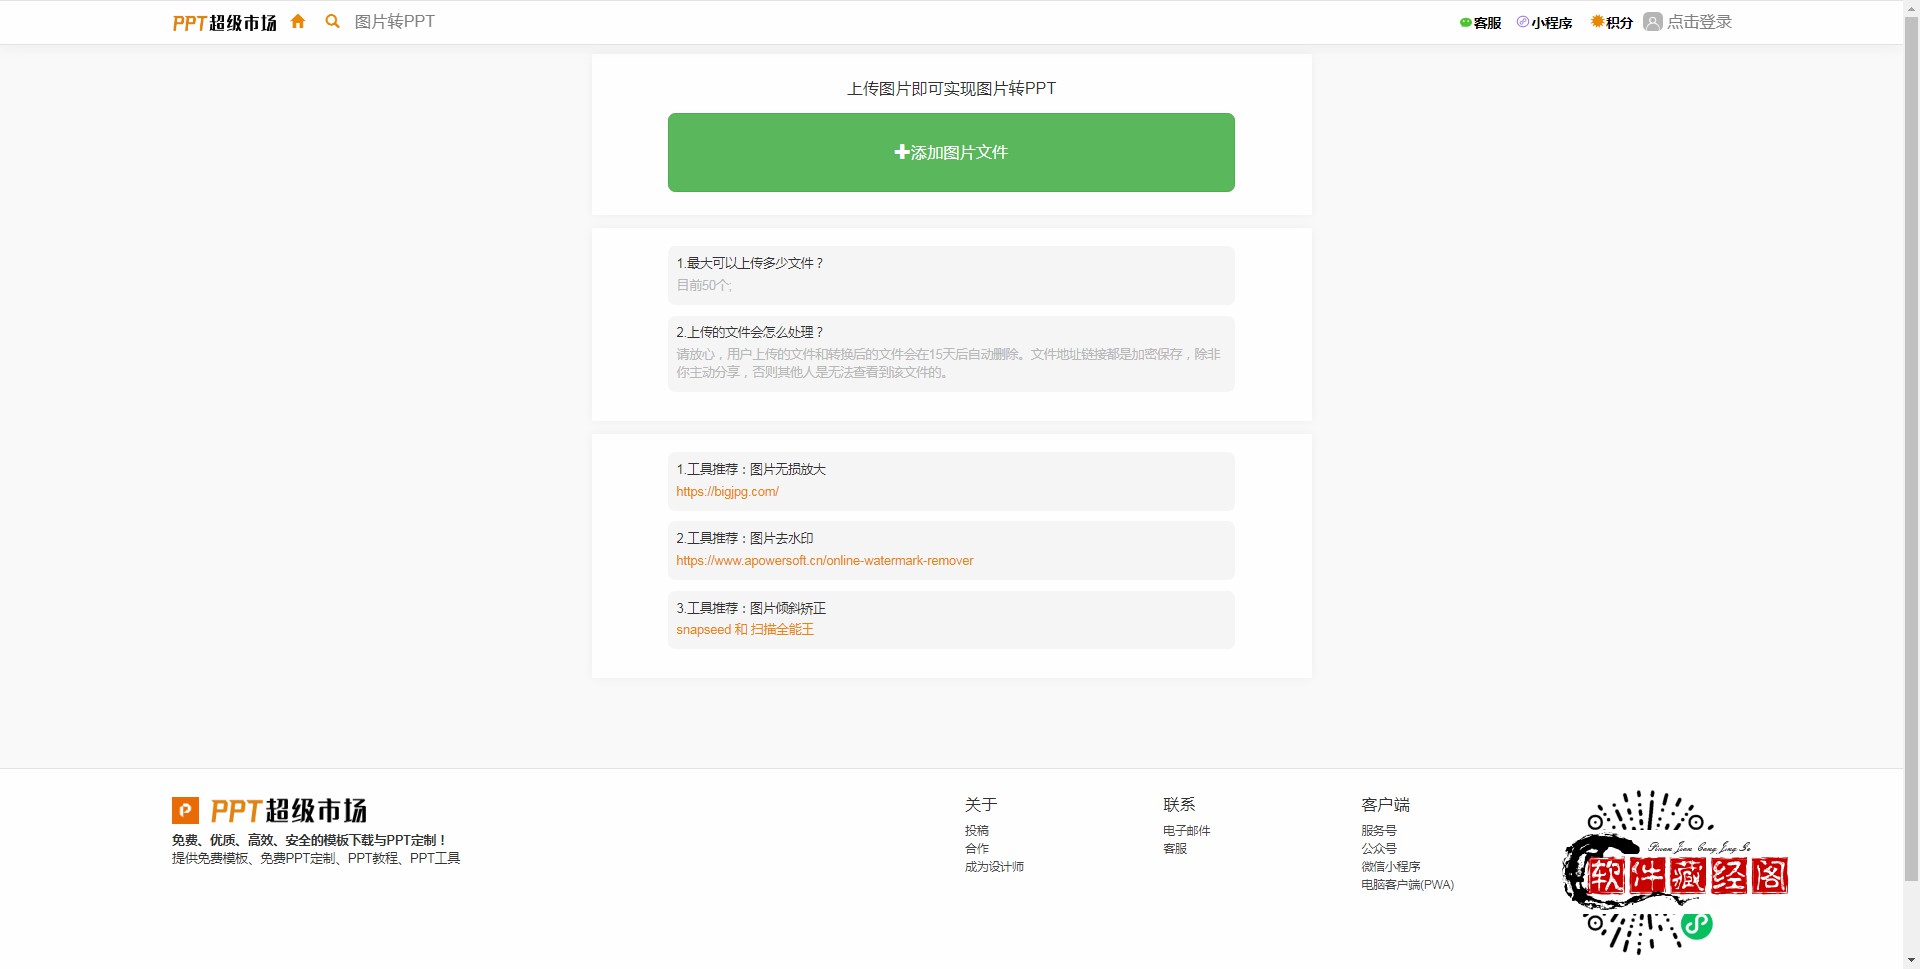The width and height of the screenshot is (1920, 969).
Task: Click the PPT超级市场 logo in the footer
Action: [268, 810]
